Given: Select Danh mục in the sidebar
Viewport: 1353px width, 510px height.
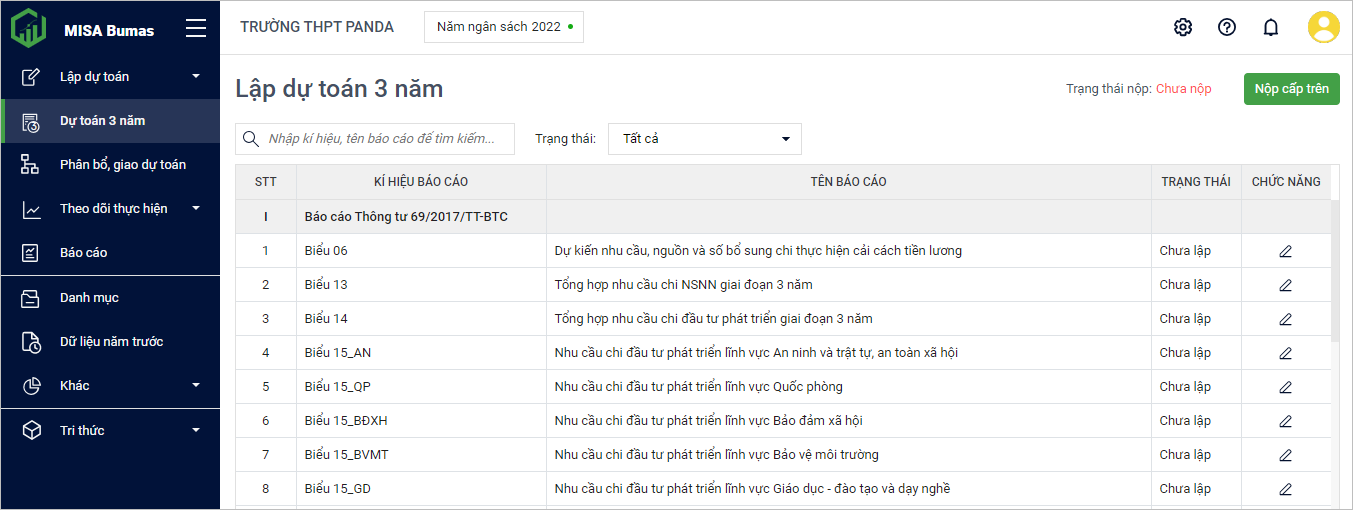Looking at the screenshot, I should (89, 298).
